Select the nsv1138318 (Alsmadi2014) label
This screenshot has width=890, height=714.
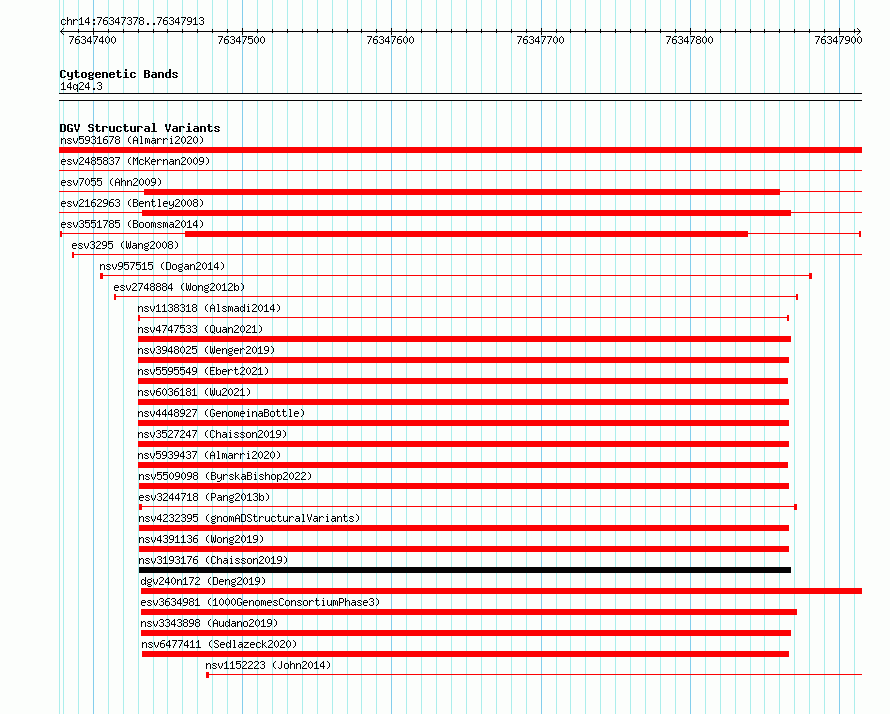pos(209,308)
